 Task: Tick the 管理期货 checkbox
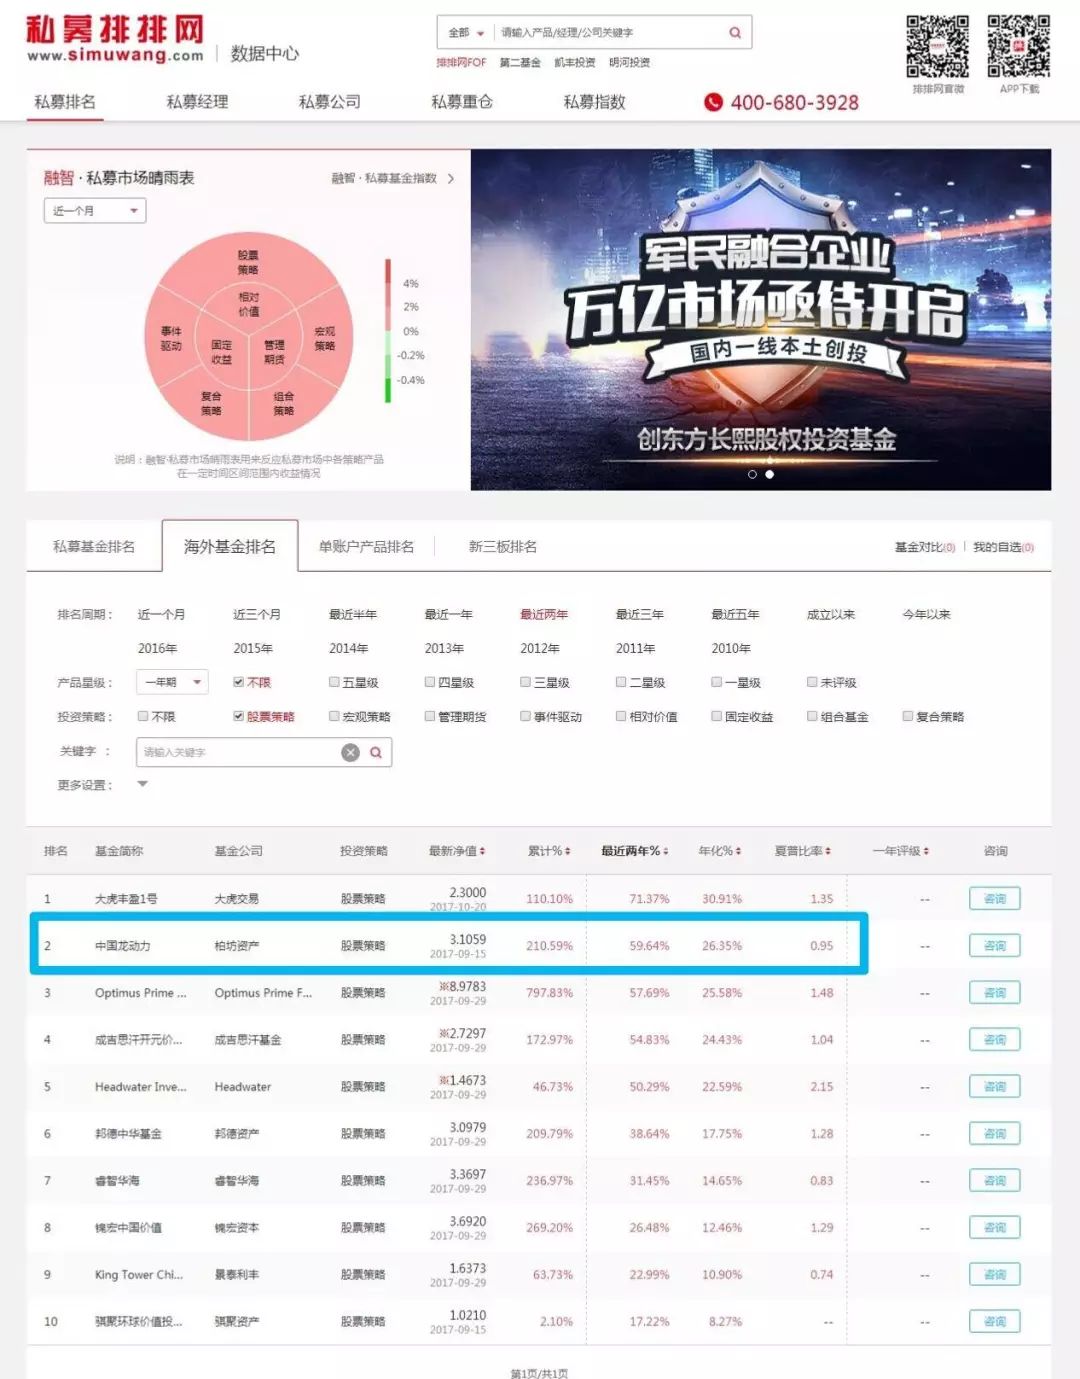430,716
